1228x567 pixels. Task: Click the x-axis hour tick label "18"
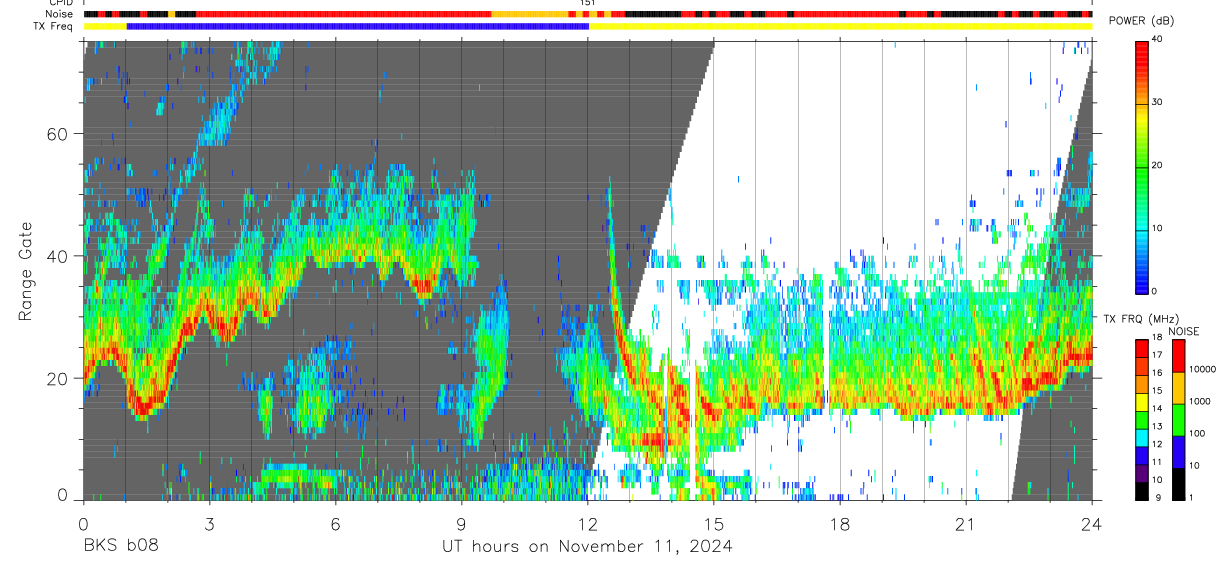(840, 523)
